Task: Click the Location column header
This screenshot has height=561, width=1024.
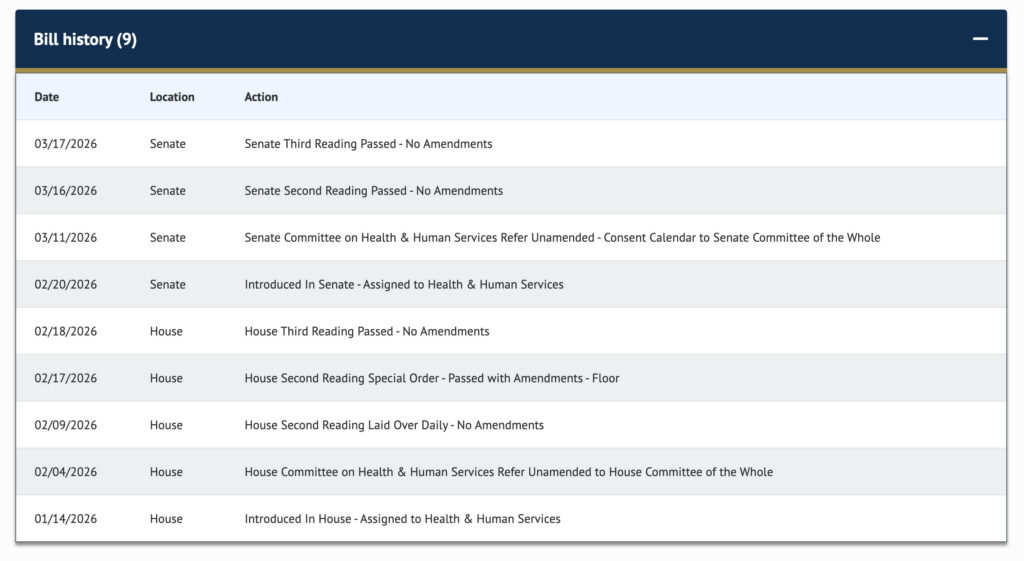Action: [x=172, y=97]
